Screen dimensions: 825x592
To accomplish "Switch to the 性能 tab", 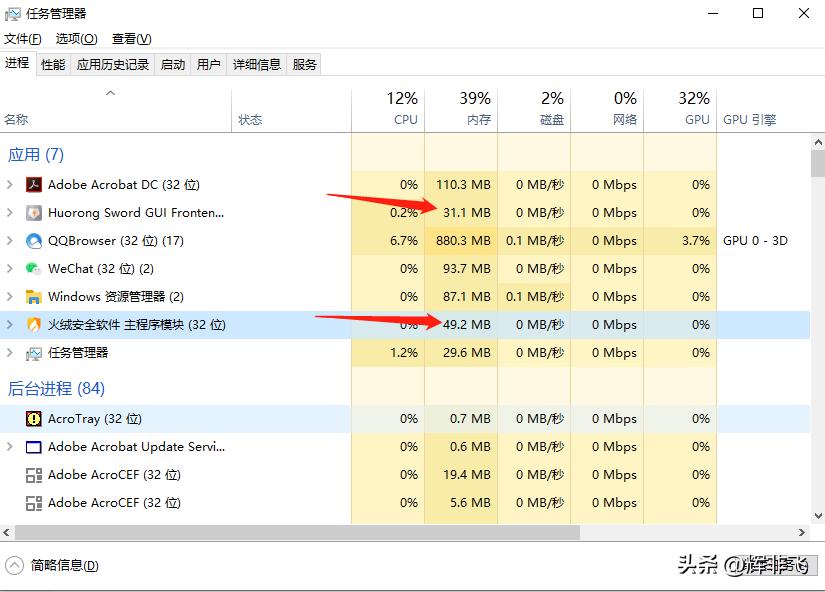I will 51,63.
